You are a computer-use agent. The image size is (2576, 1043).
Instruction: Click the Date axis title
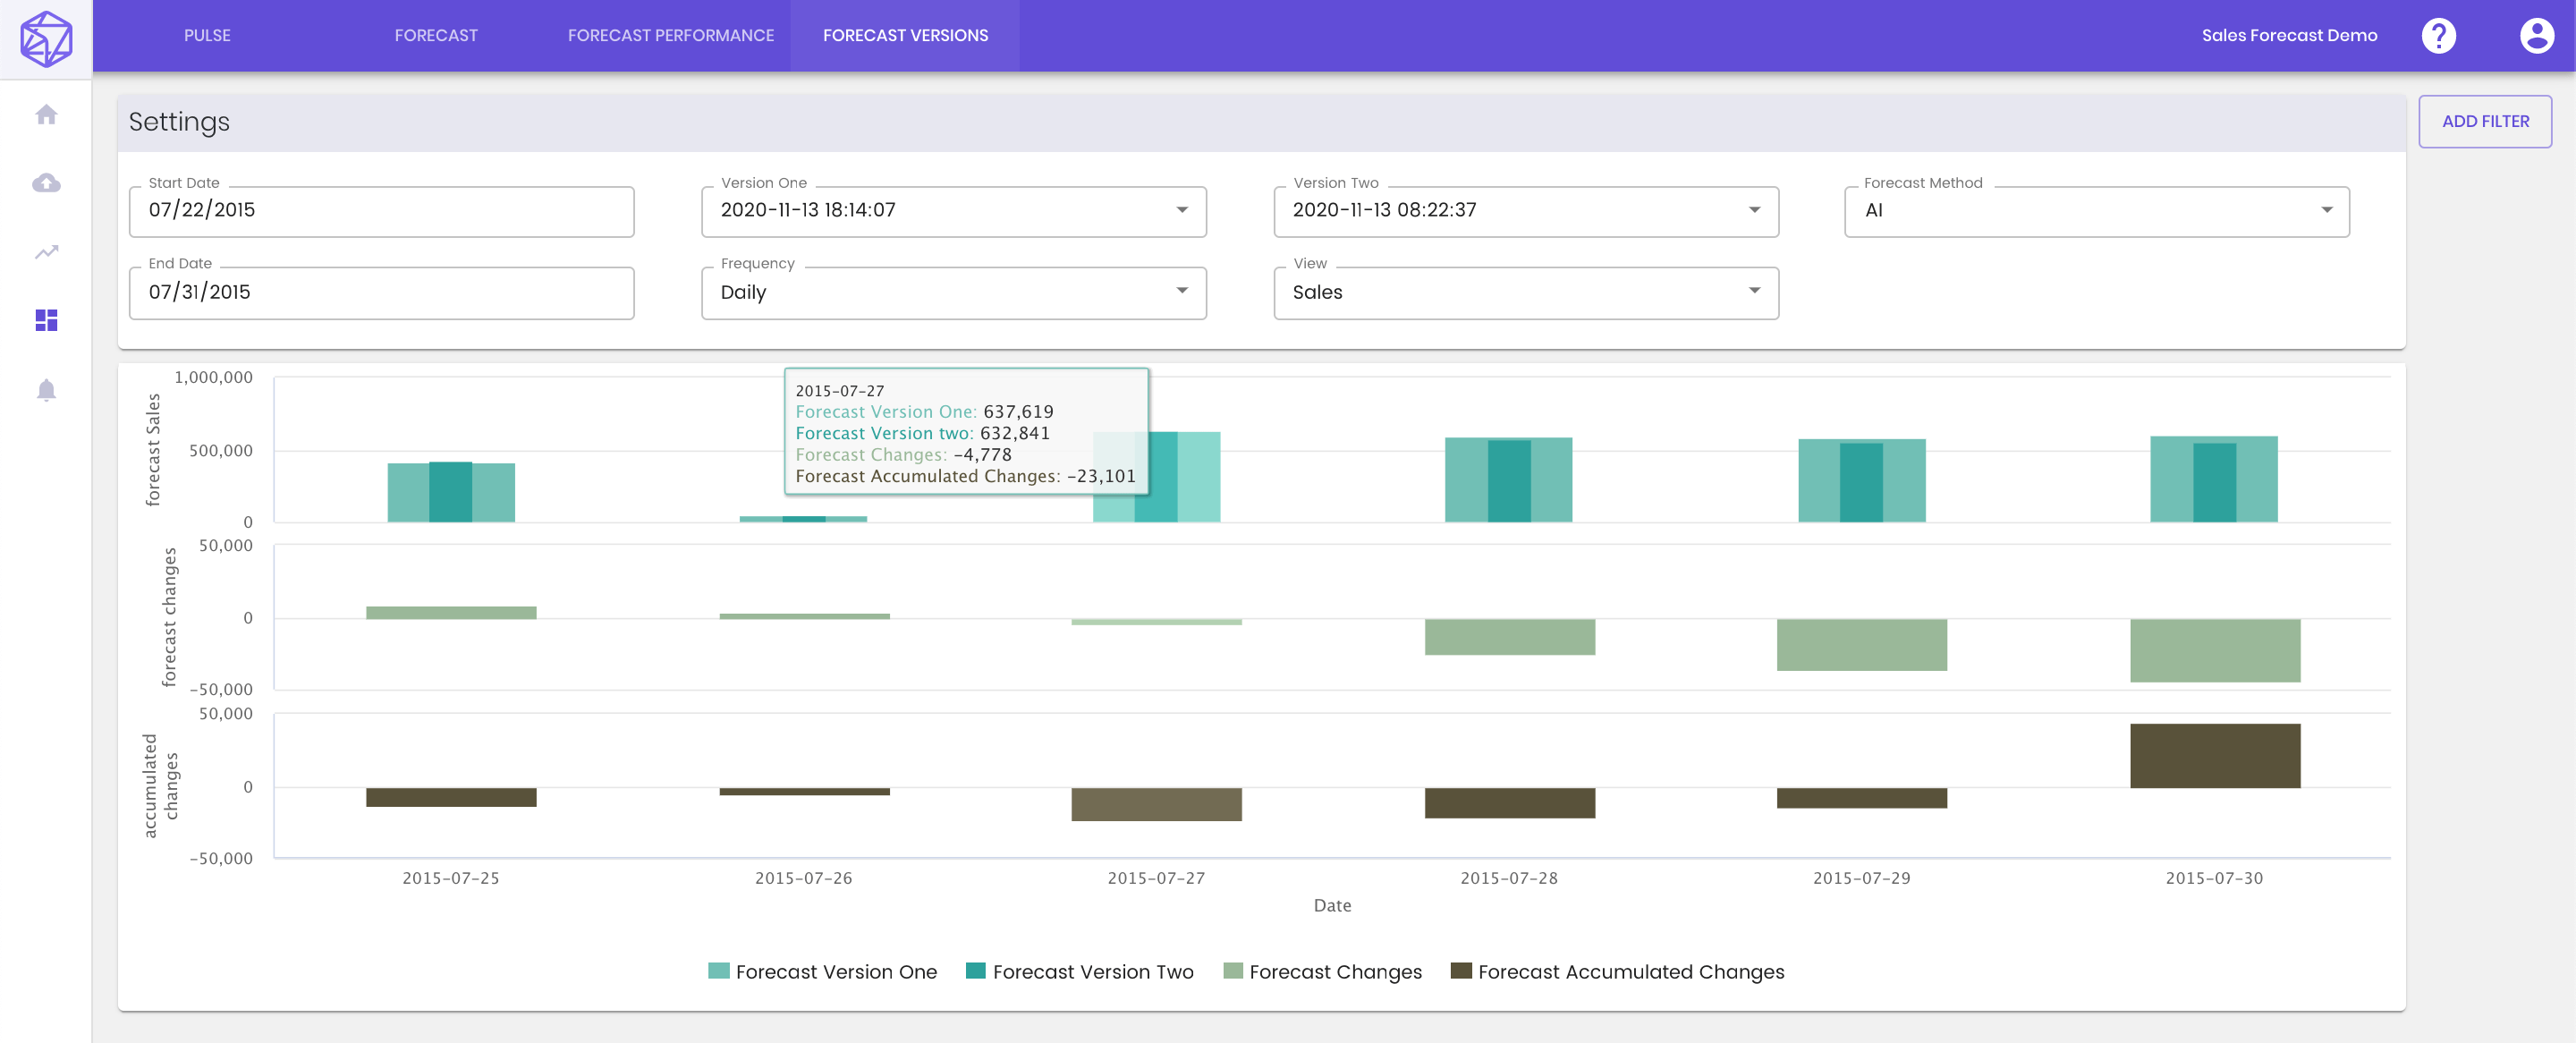[x=1332, y=905]
